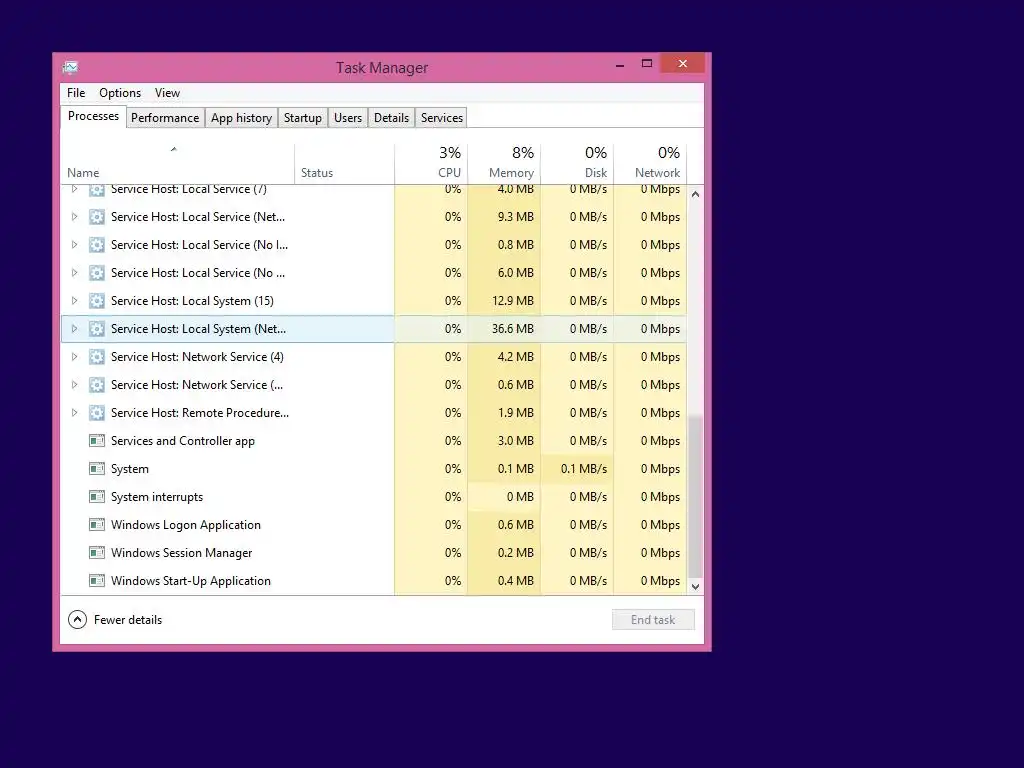Click the System interrupts process icon
The image size is (1024, 768).
(x=97, y=497)
